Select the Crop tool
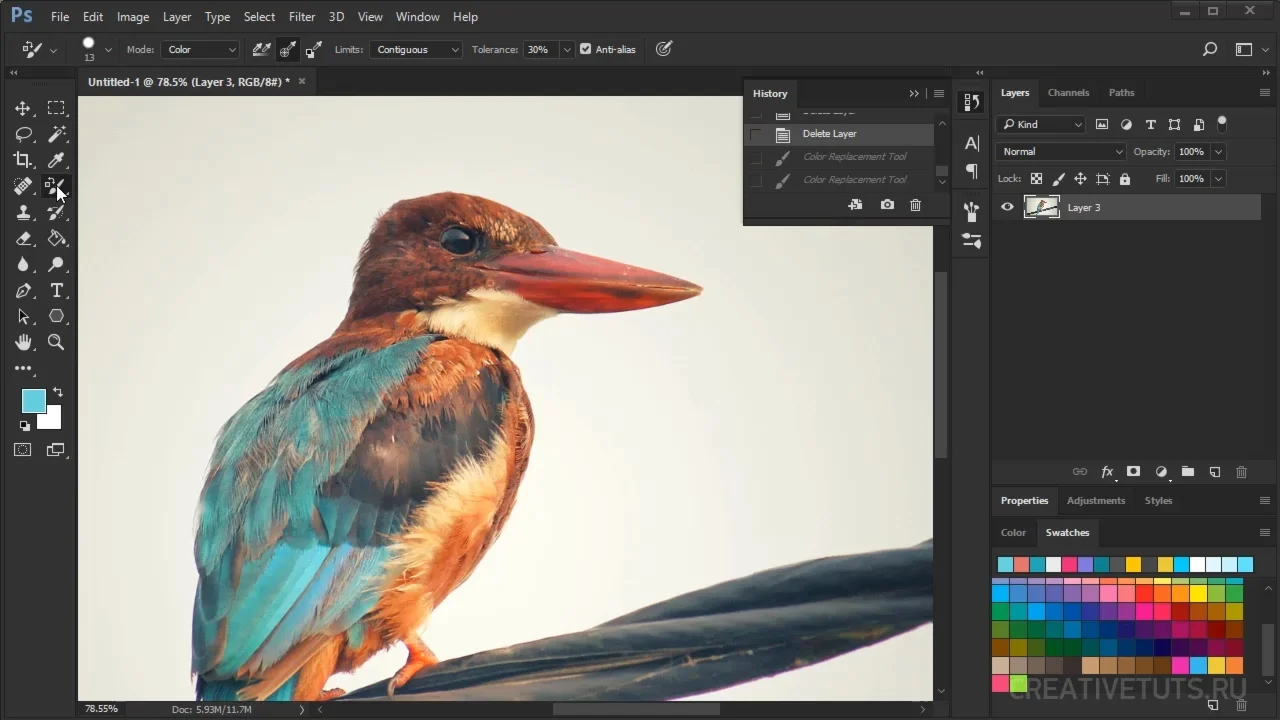 pos(23,160)
